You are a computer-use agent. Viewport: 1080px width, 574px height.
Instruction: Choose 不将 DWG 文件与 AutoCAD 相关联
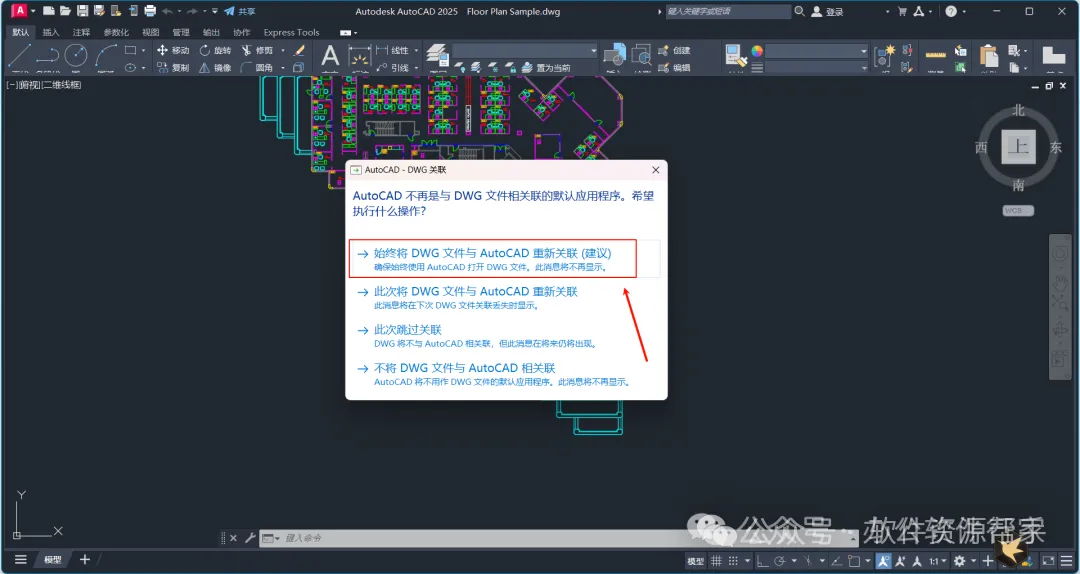click(x=504, y=373)
